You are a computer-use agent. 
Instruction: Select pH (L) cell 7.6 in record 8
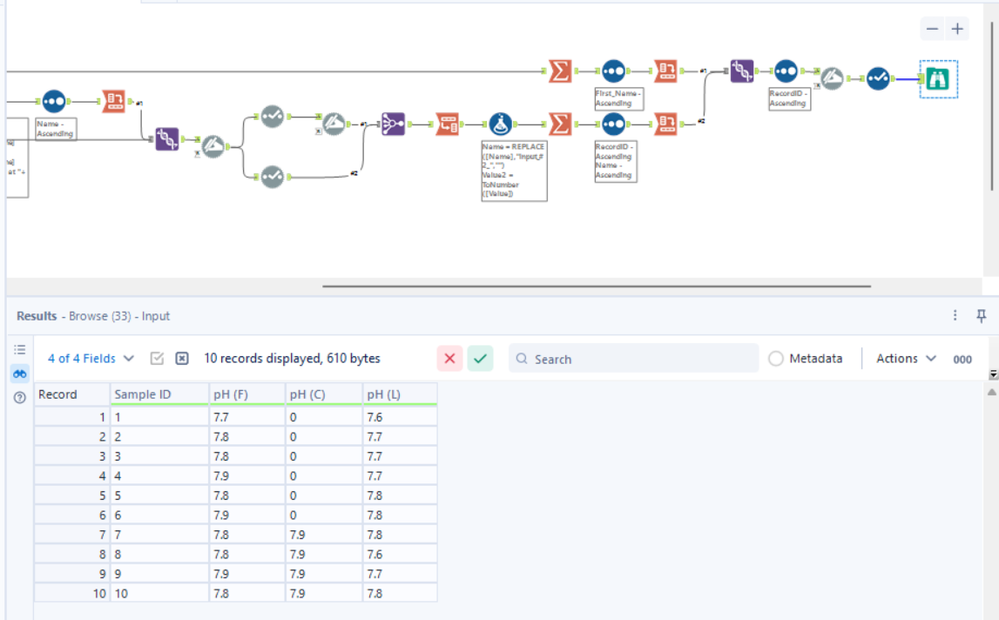click(400, 554)
